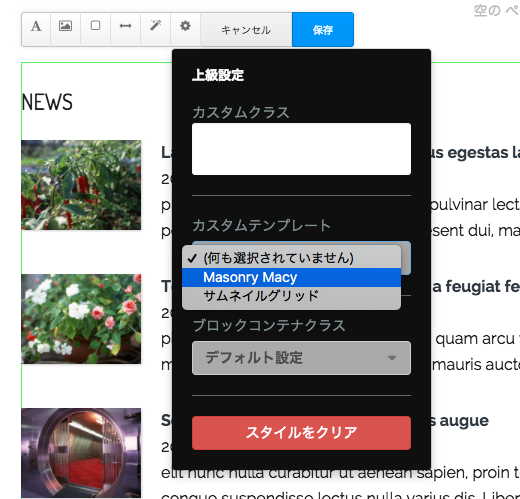Image resolution: width=520 pixels, height=499 pixels.
Task: Open the pink and white flowers thumbnail
Action: [x=81, y=319]
